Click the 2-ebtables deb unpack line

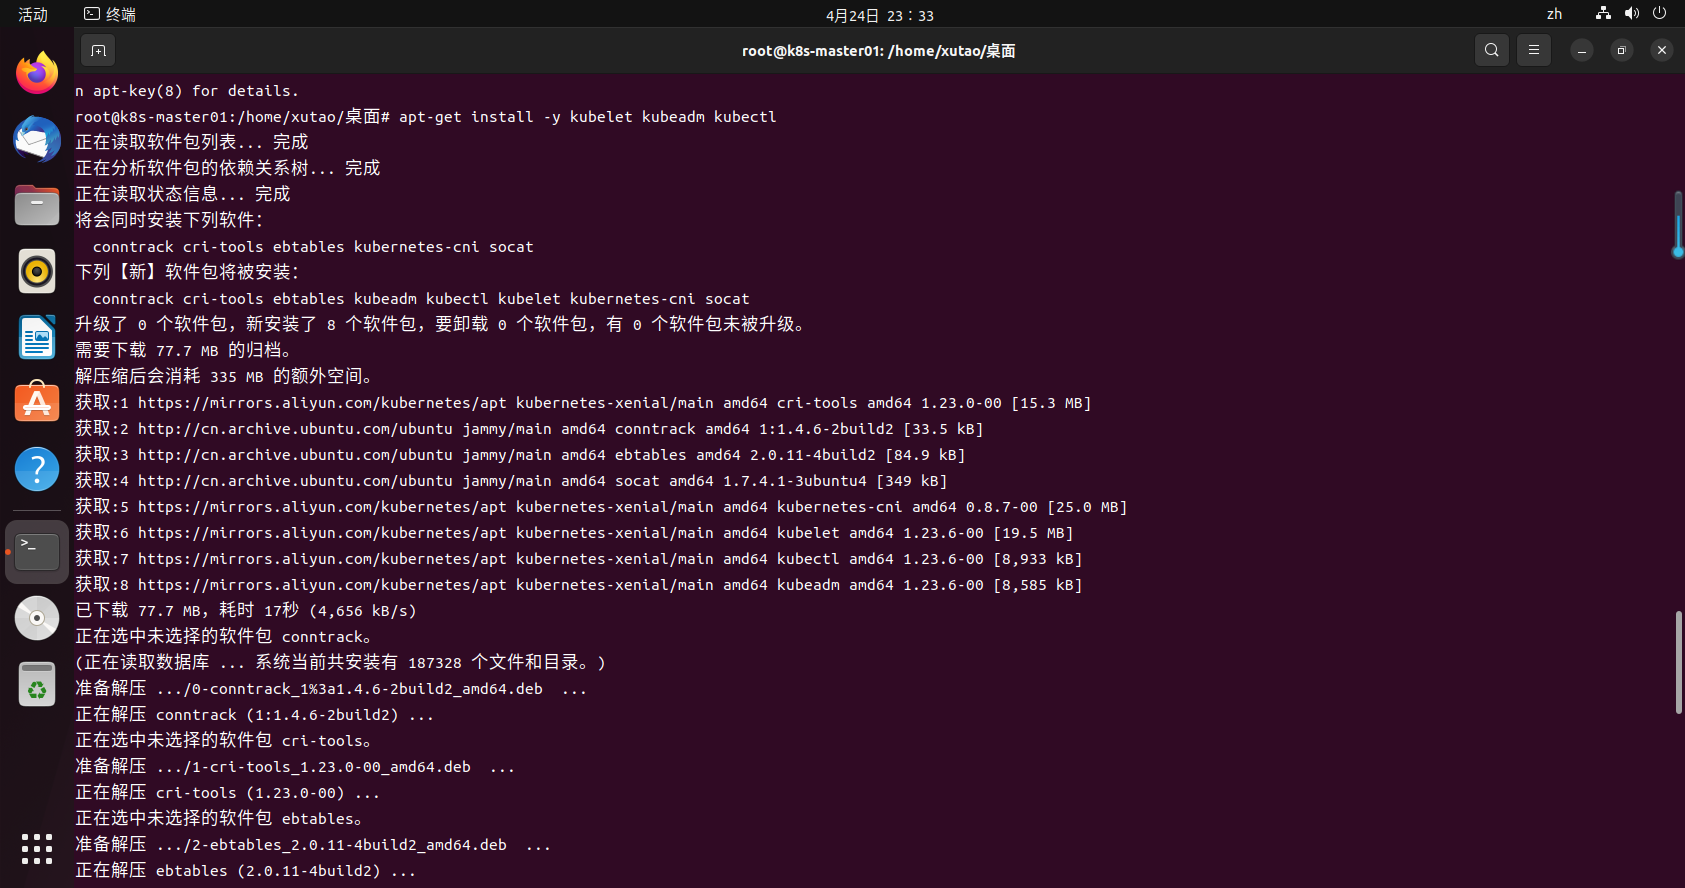[x=313, y=845]
